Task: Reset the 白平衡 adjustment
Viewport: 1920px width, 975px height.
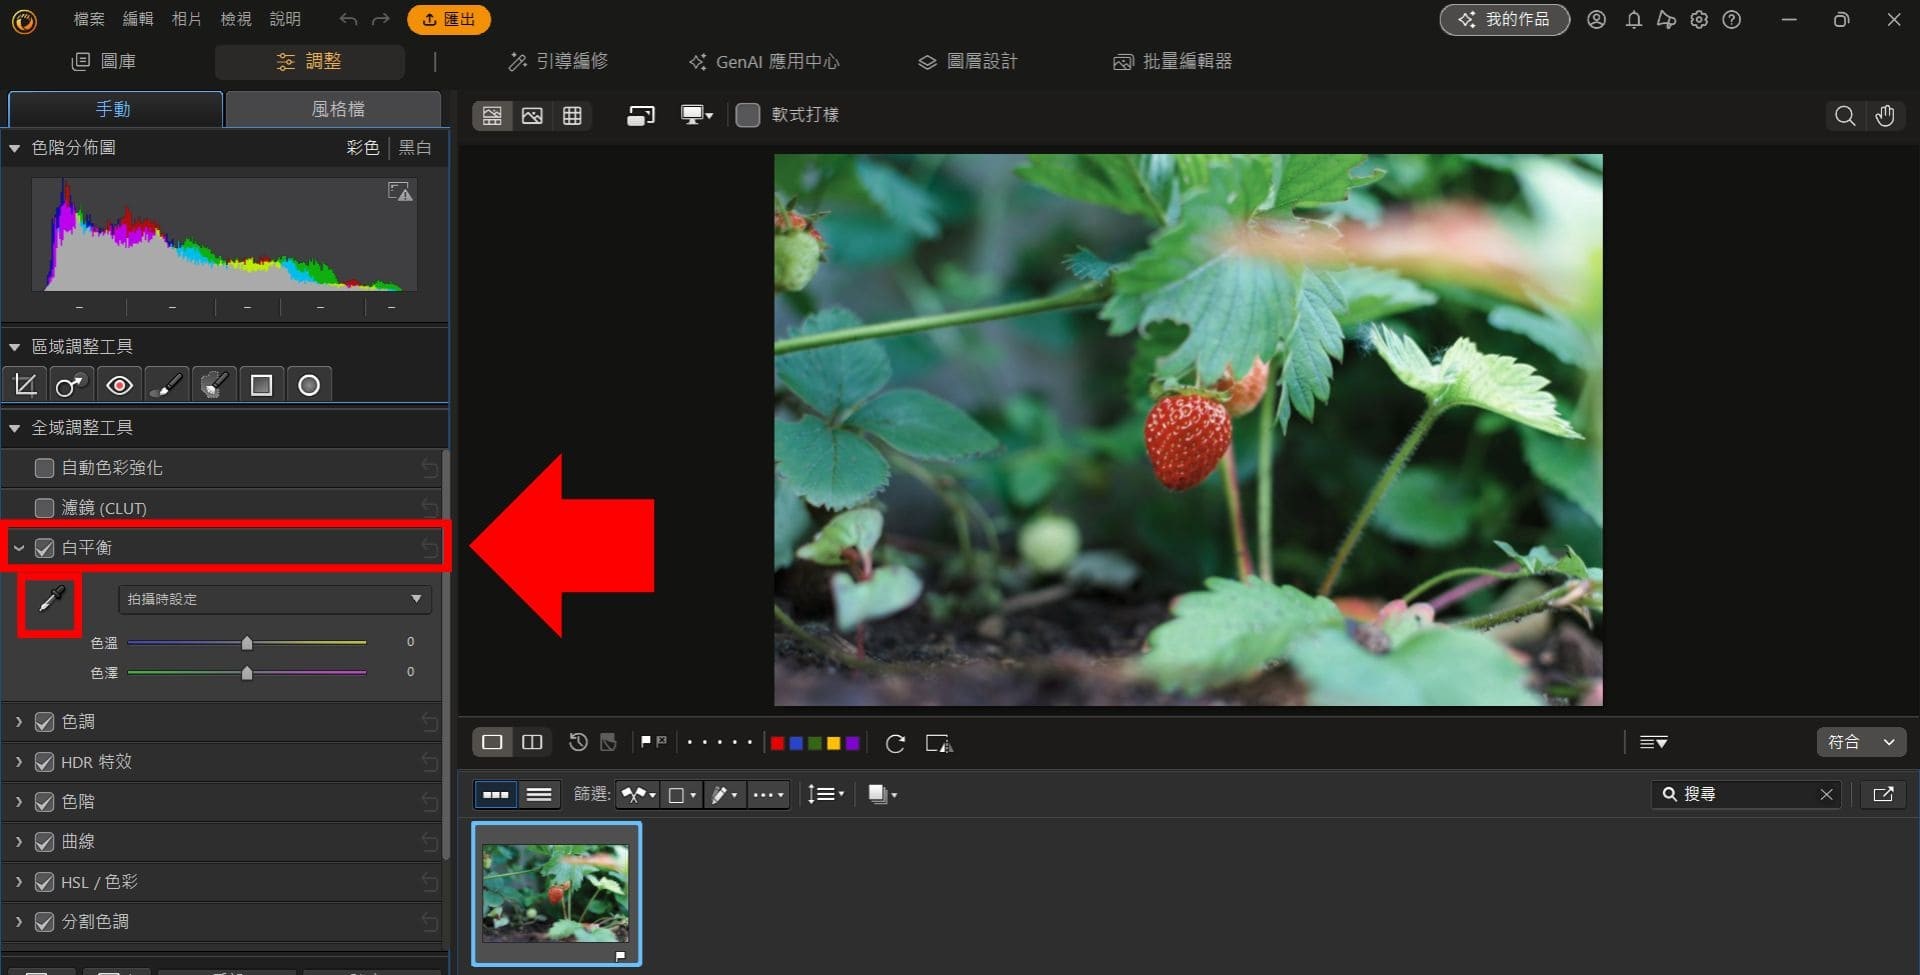Action: click(429, 548)
